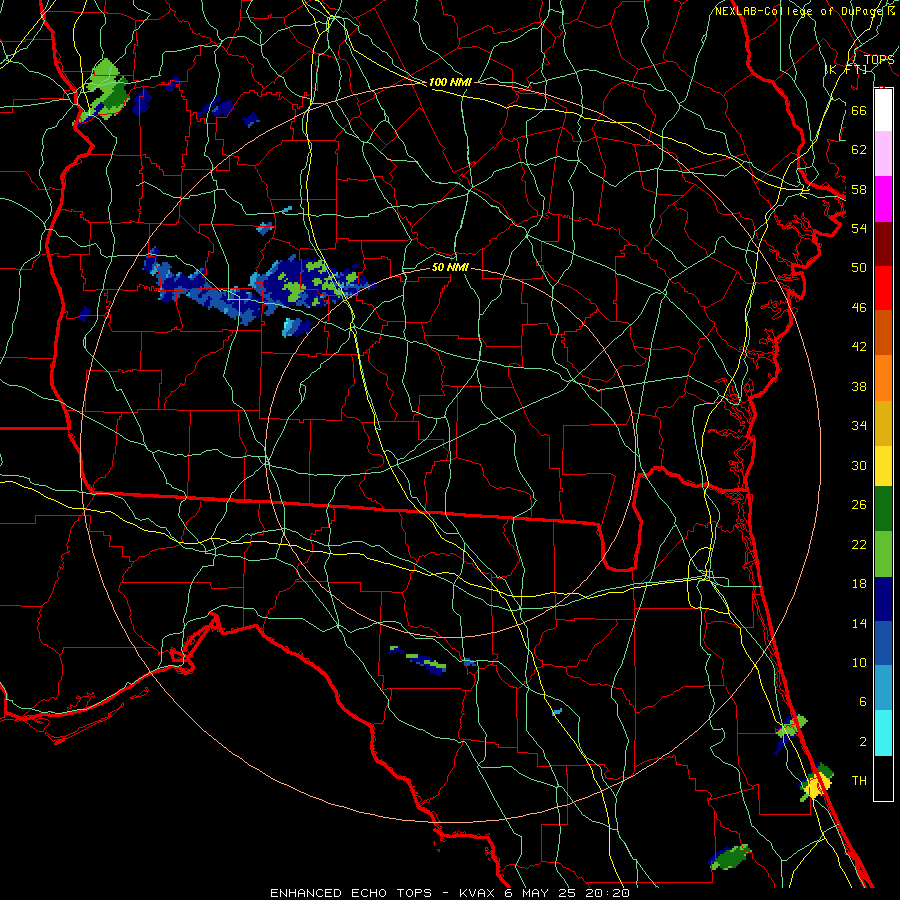Select the dark green legend swatch

tap(883, 509)
